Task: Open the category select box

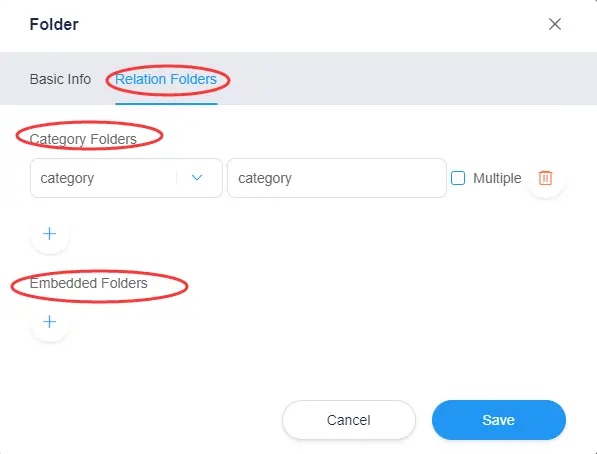Action: (126, 178)
